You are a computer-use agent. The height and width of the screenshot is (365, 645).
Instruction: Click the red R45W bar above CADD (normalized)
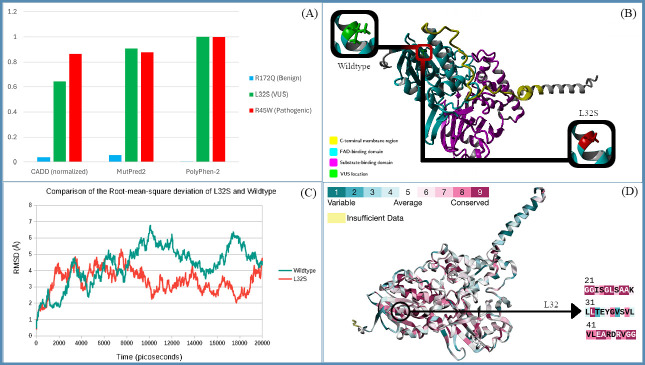(75, 108)
